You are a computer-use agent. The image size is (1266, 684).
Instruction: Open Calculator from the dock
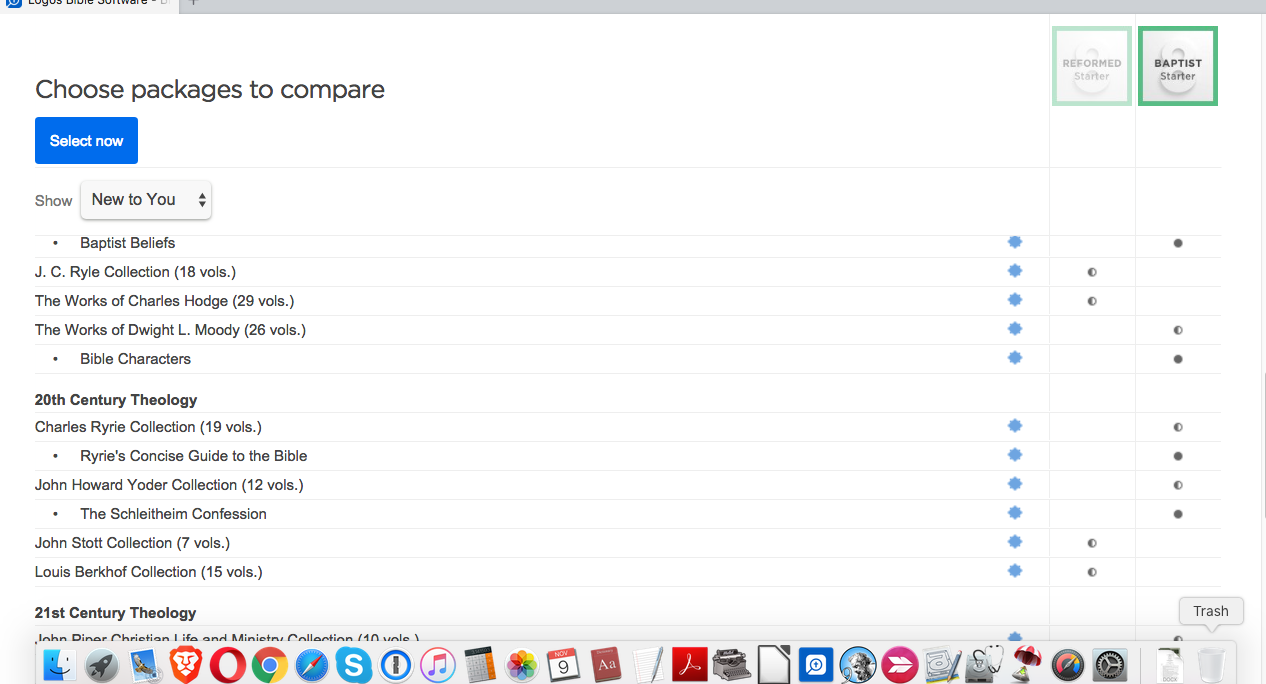[x=480, y=664]
